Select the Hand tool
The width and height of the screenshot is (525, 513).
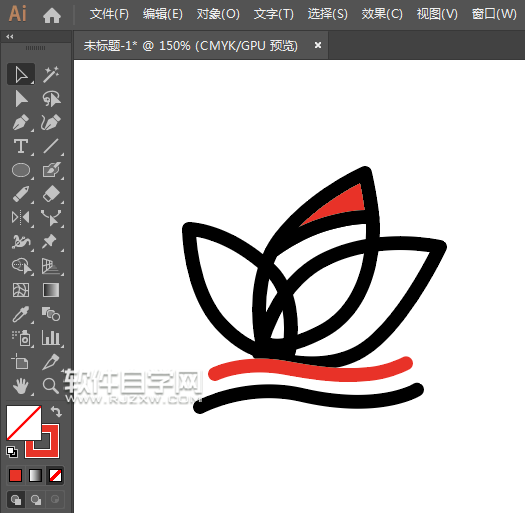point(21,385)
